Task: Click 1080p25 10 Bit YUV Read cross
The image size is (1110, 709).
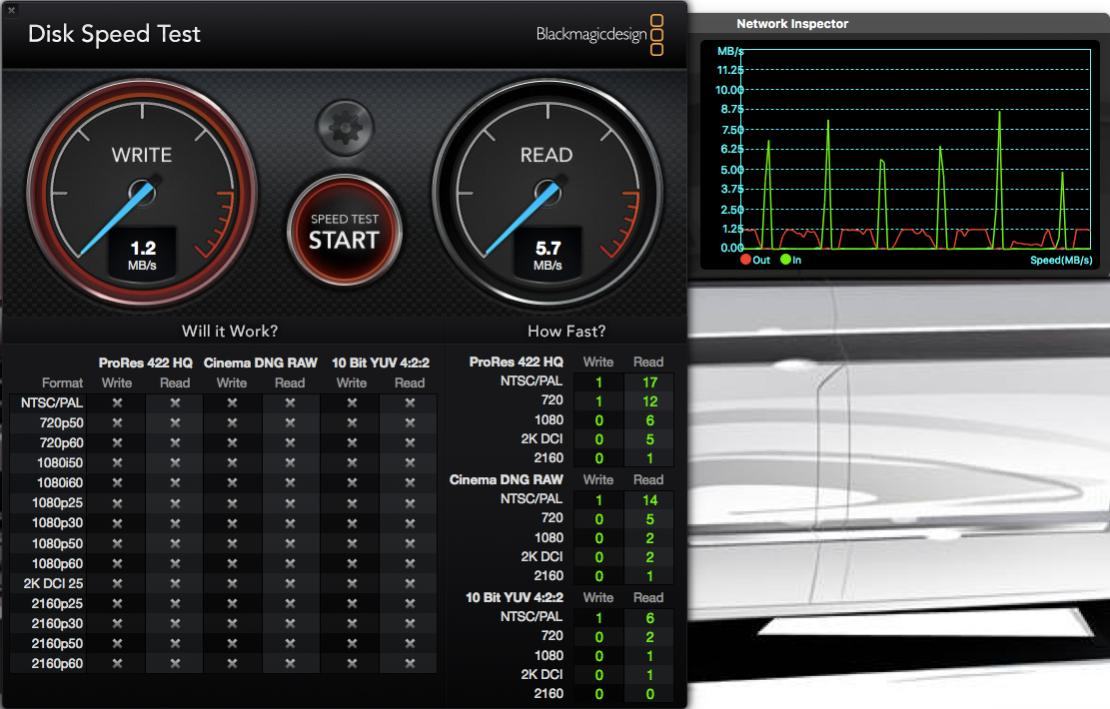Action: pos(410,503)
